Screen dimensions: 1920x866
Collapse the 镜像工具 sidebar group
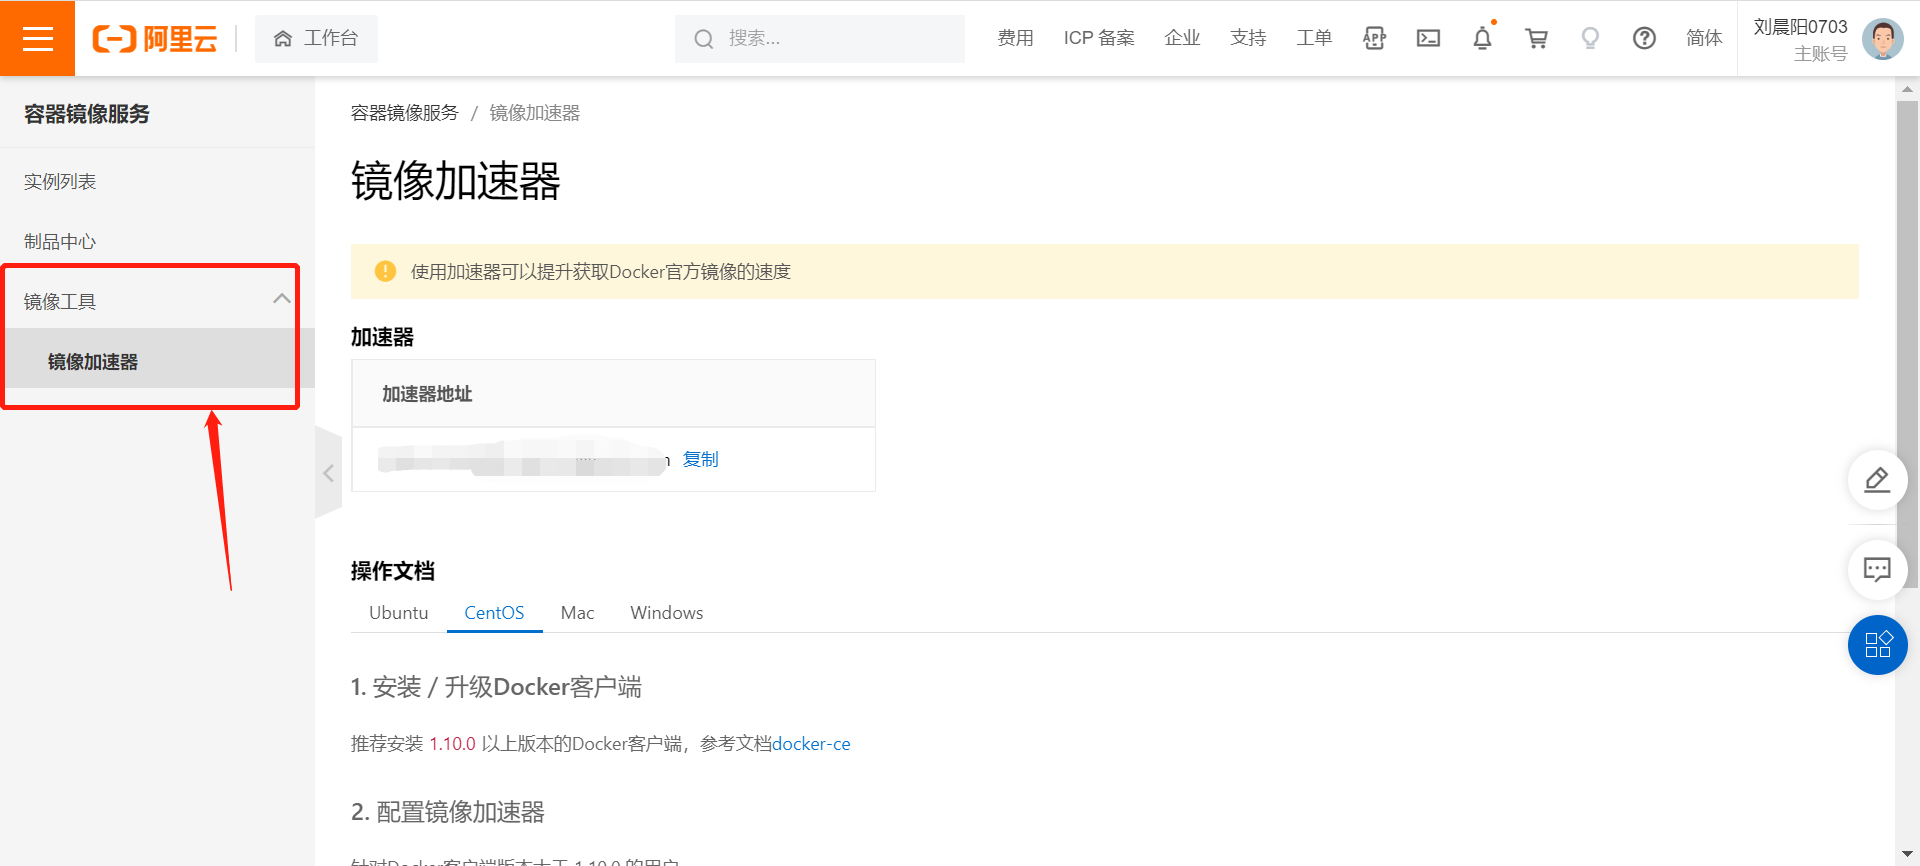coord(157,301)
